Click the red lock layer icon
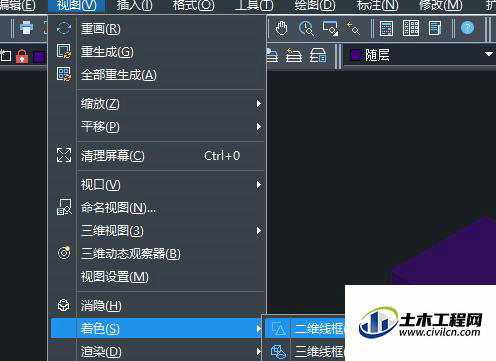 pyautogui.click(x=22, y=56)
